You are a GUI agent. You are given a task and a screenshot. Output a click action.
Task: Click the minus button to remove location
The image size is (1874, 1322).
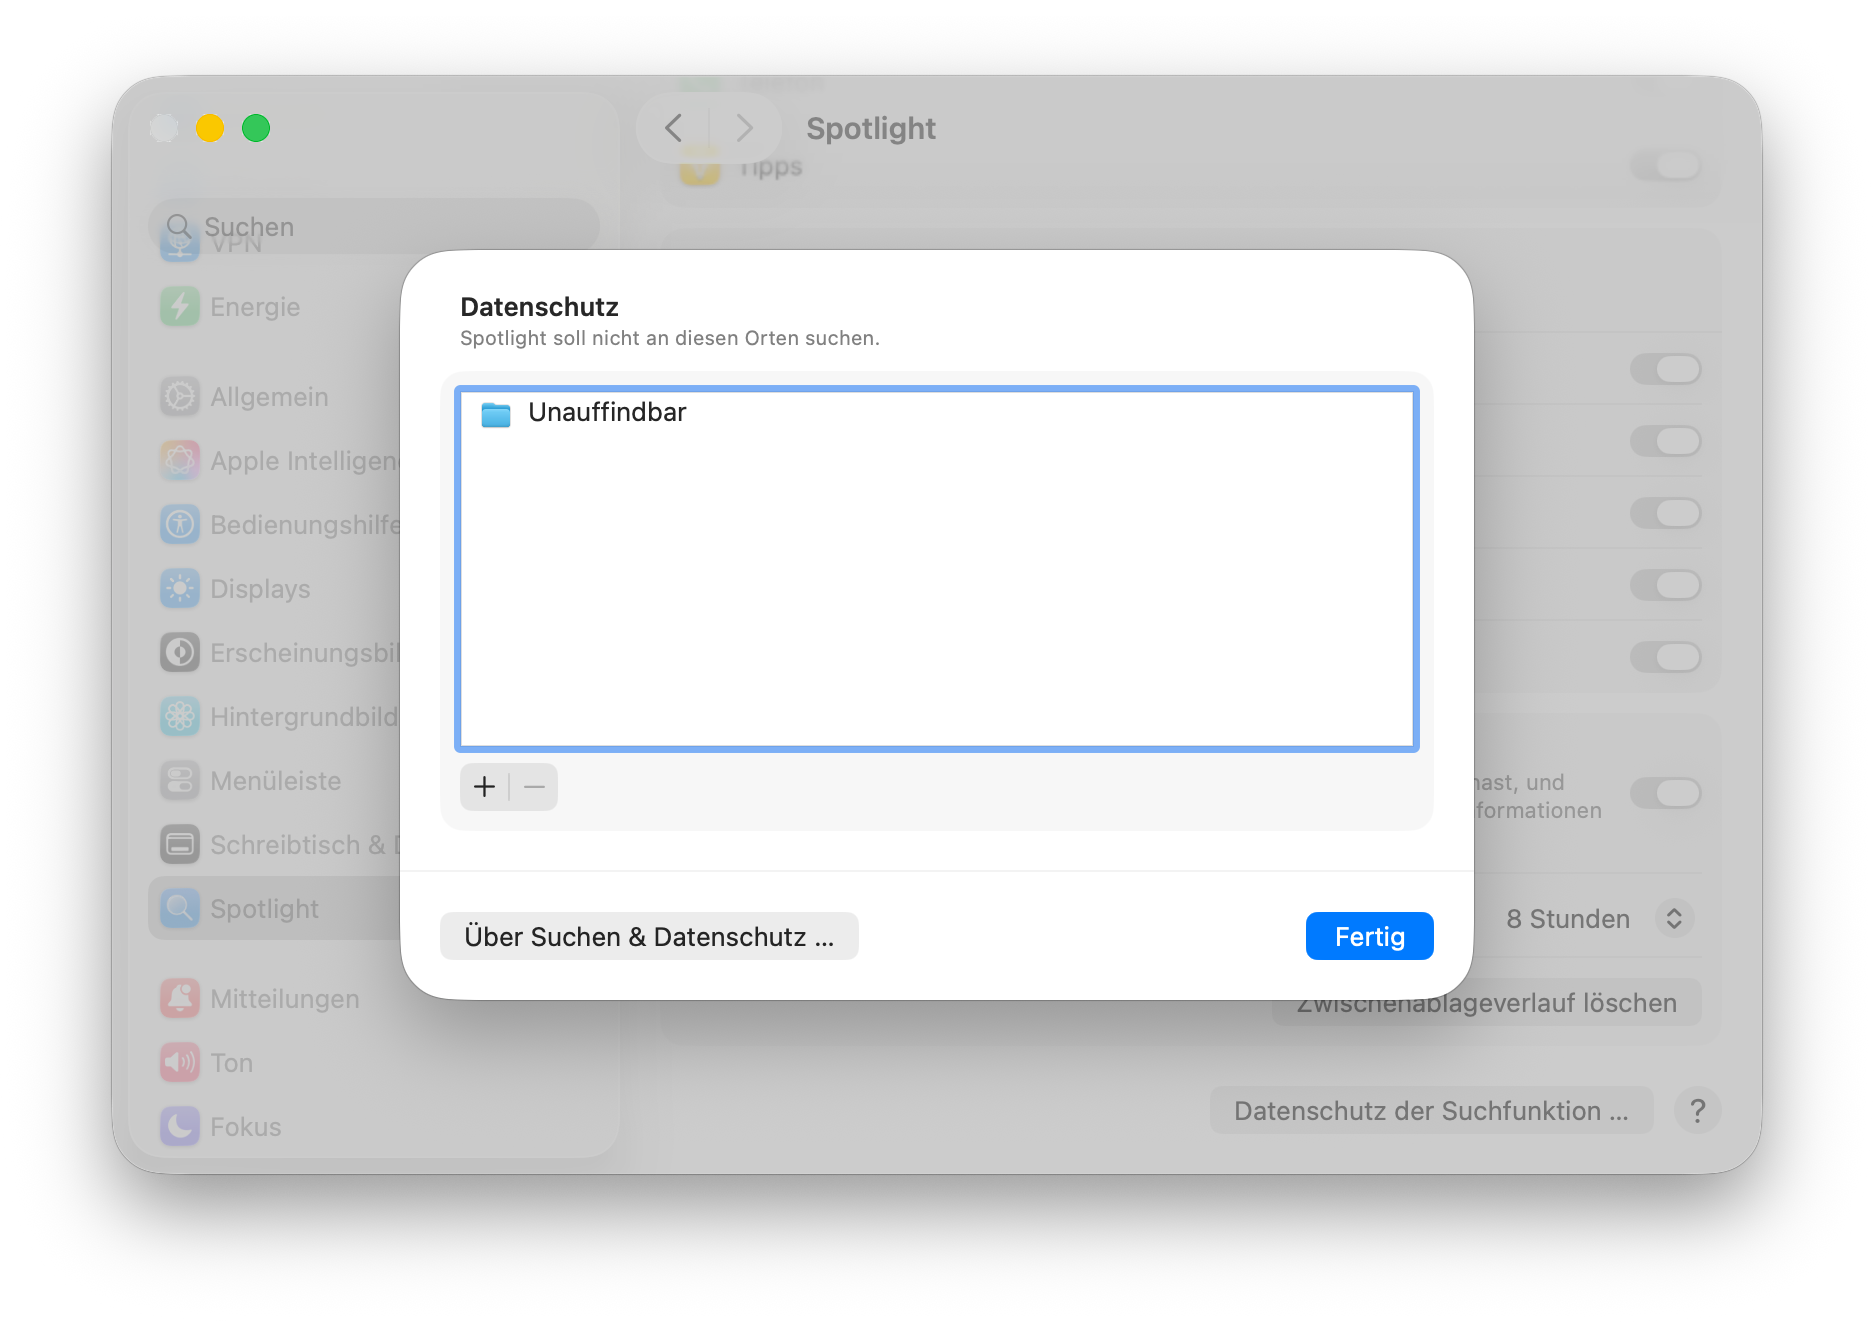pyautogui.click(x=534, y=787)
